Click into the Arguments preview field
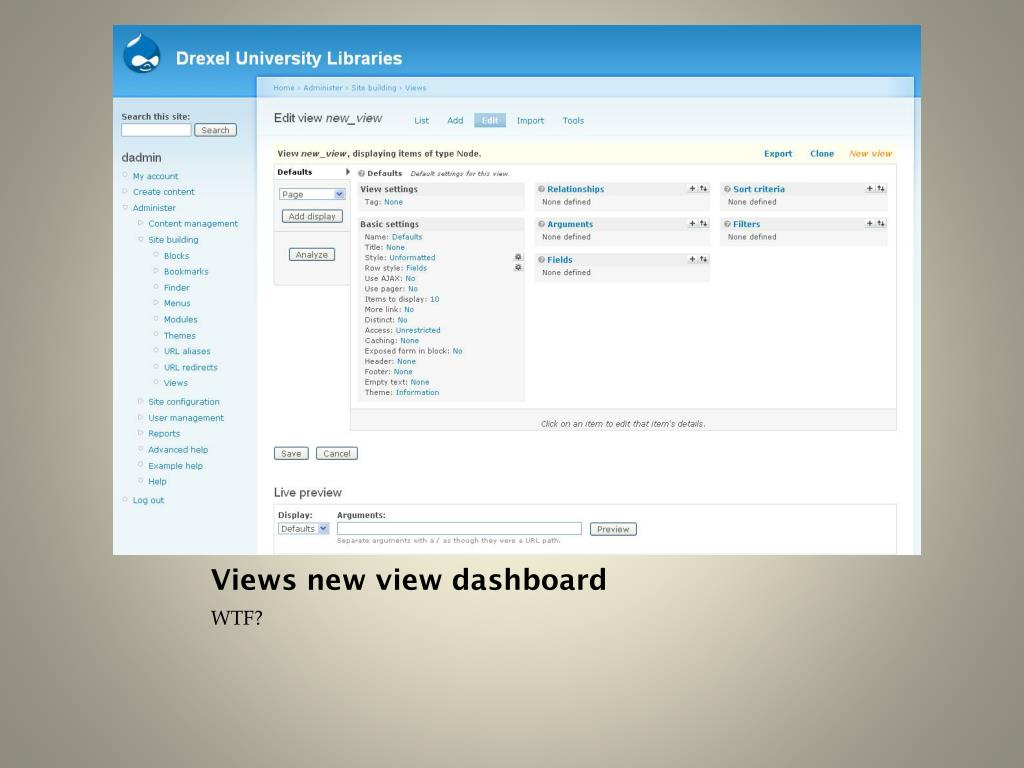This screenshot has height=768, width=1024. point(459,529)
